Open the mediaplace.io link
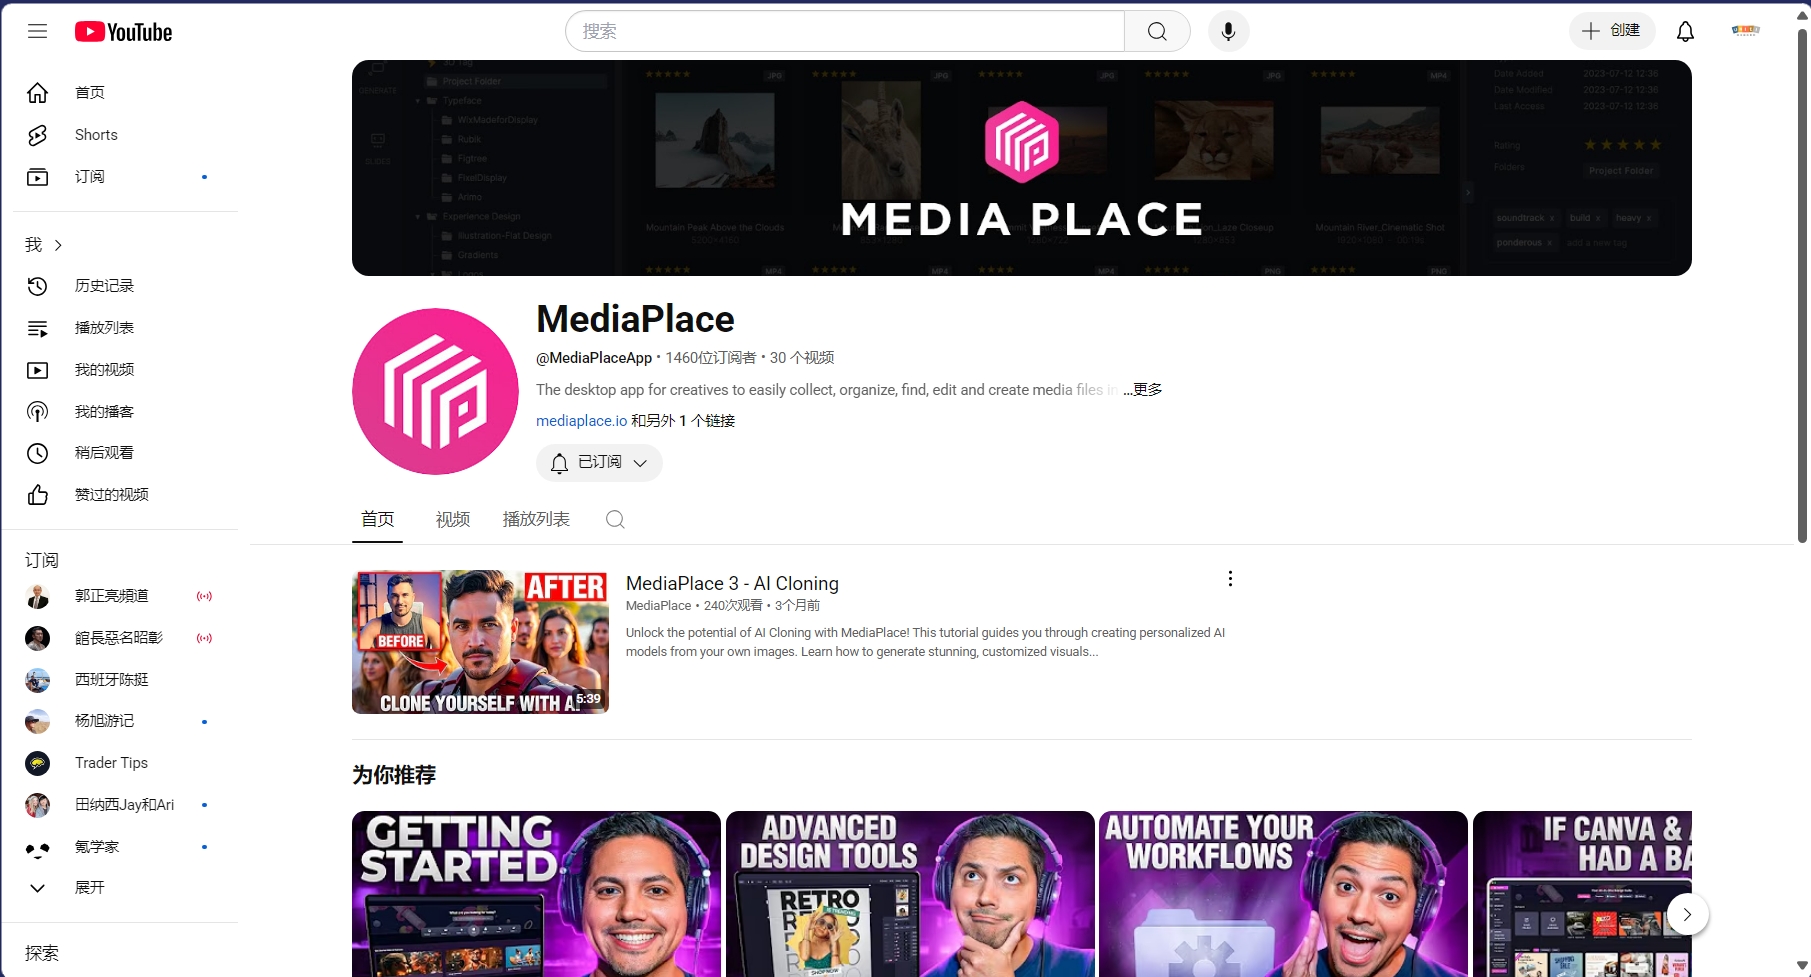This screenshot has height=977, width=1811. pyautogui.click(x=581, y=421)
